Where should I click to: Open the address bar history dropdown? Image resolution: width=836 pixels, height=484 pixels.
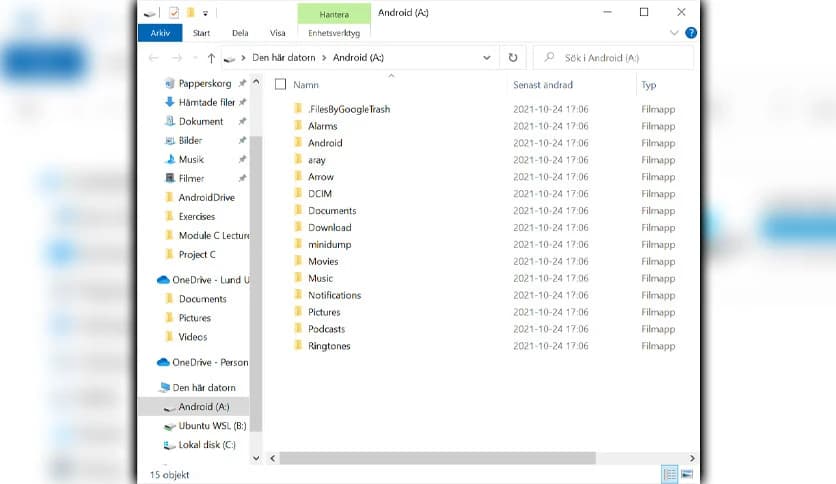[x=487, y=58]
